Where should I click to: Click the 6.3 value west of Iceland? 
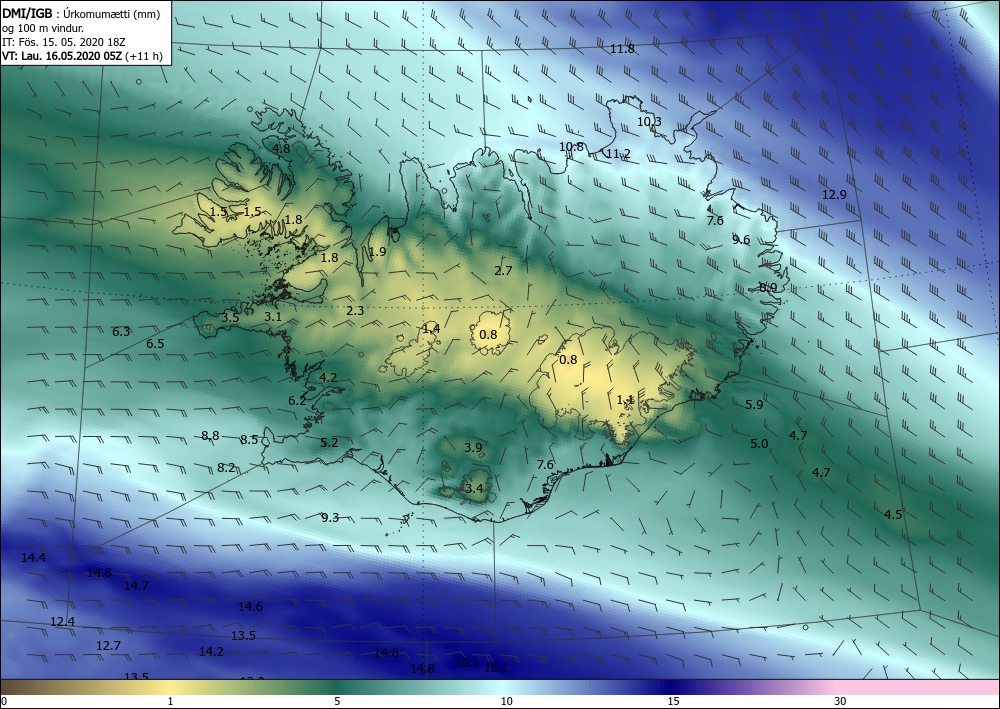coord(121,331)
